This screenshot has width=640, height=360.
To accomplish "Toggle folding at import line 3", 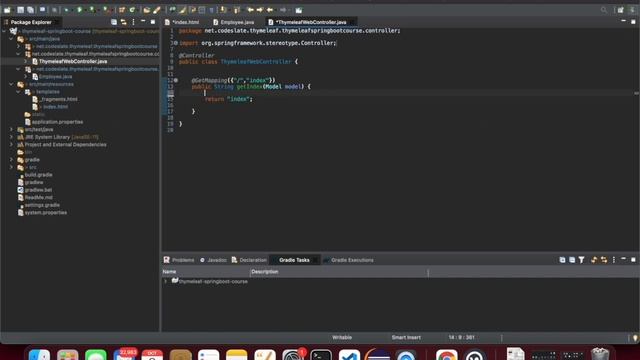I will click(x=176, y=43).
